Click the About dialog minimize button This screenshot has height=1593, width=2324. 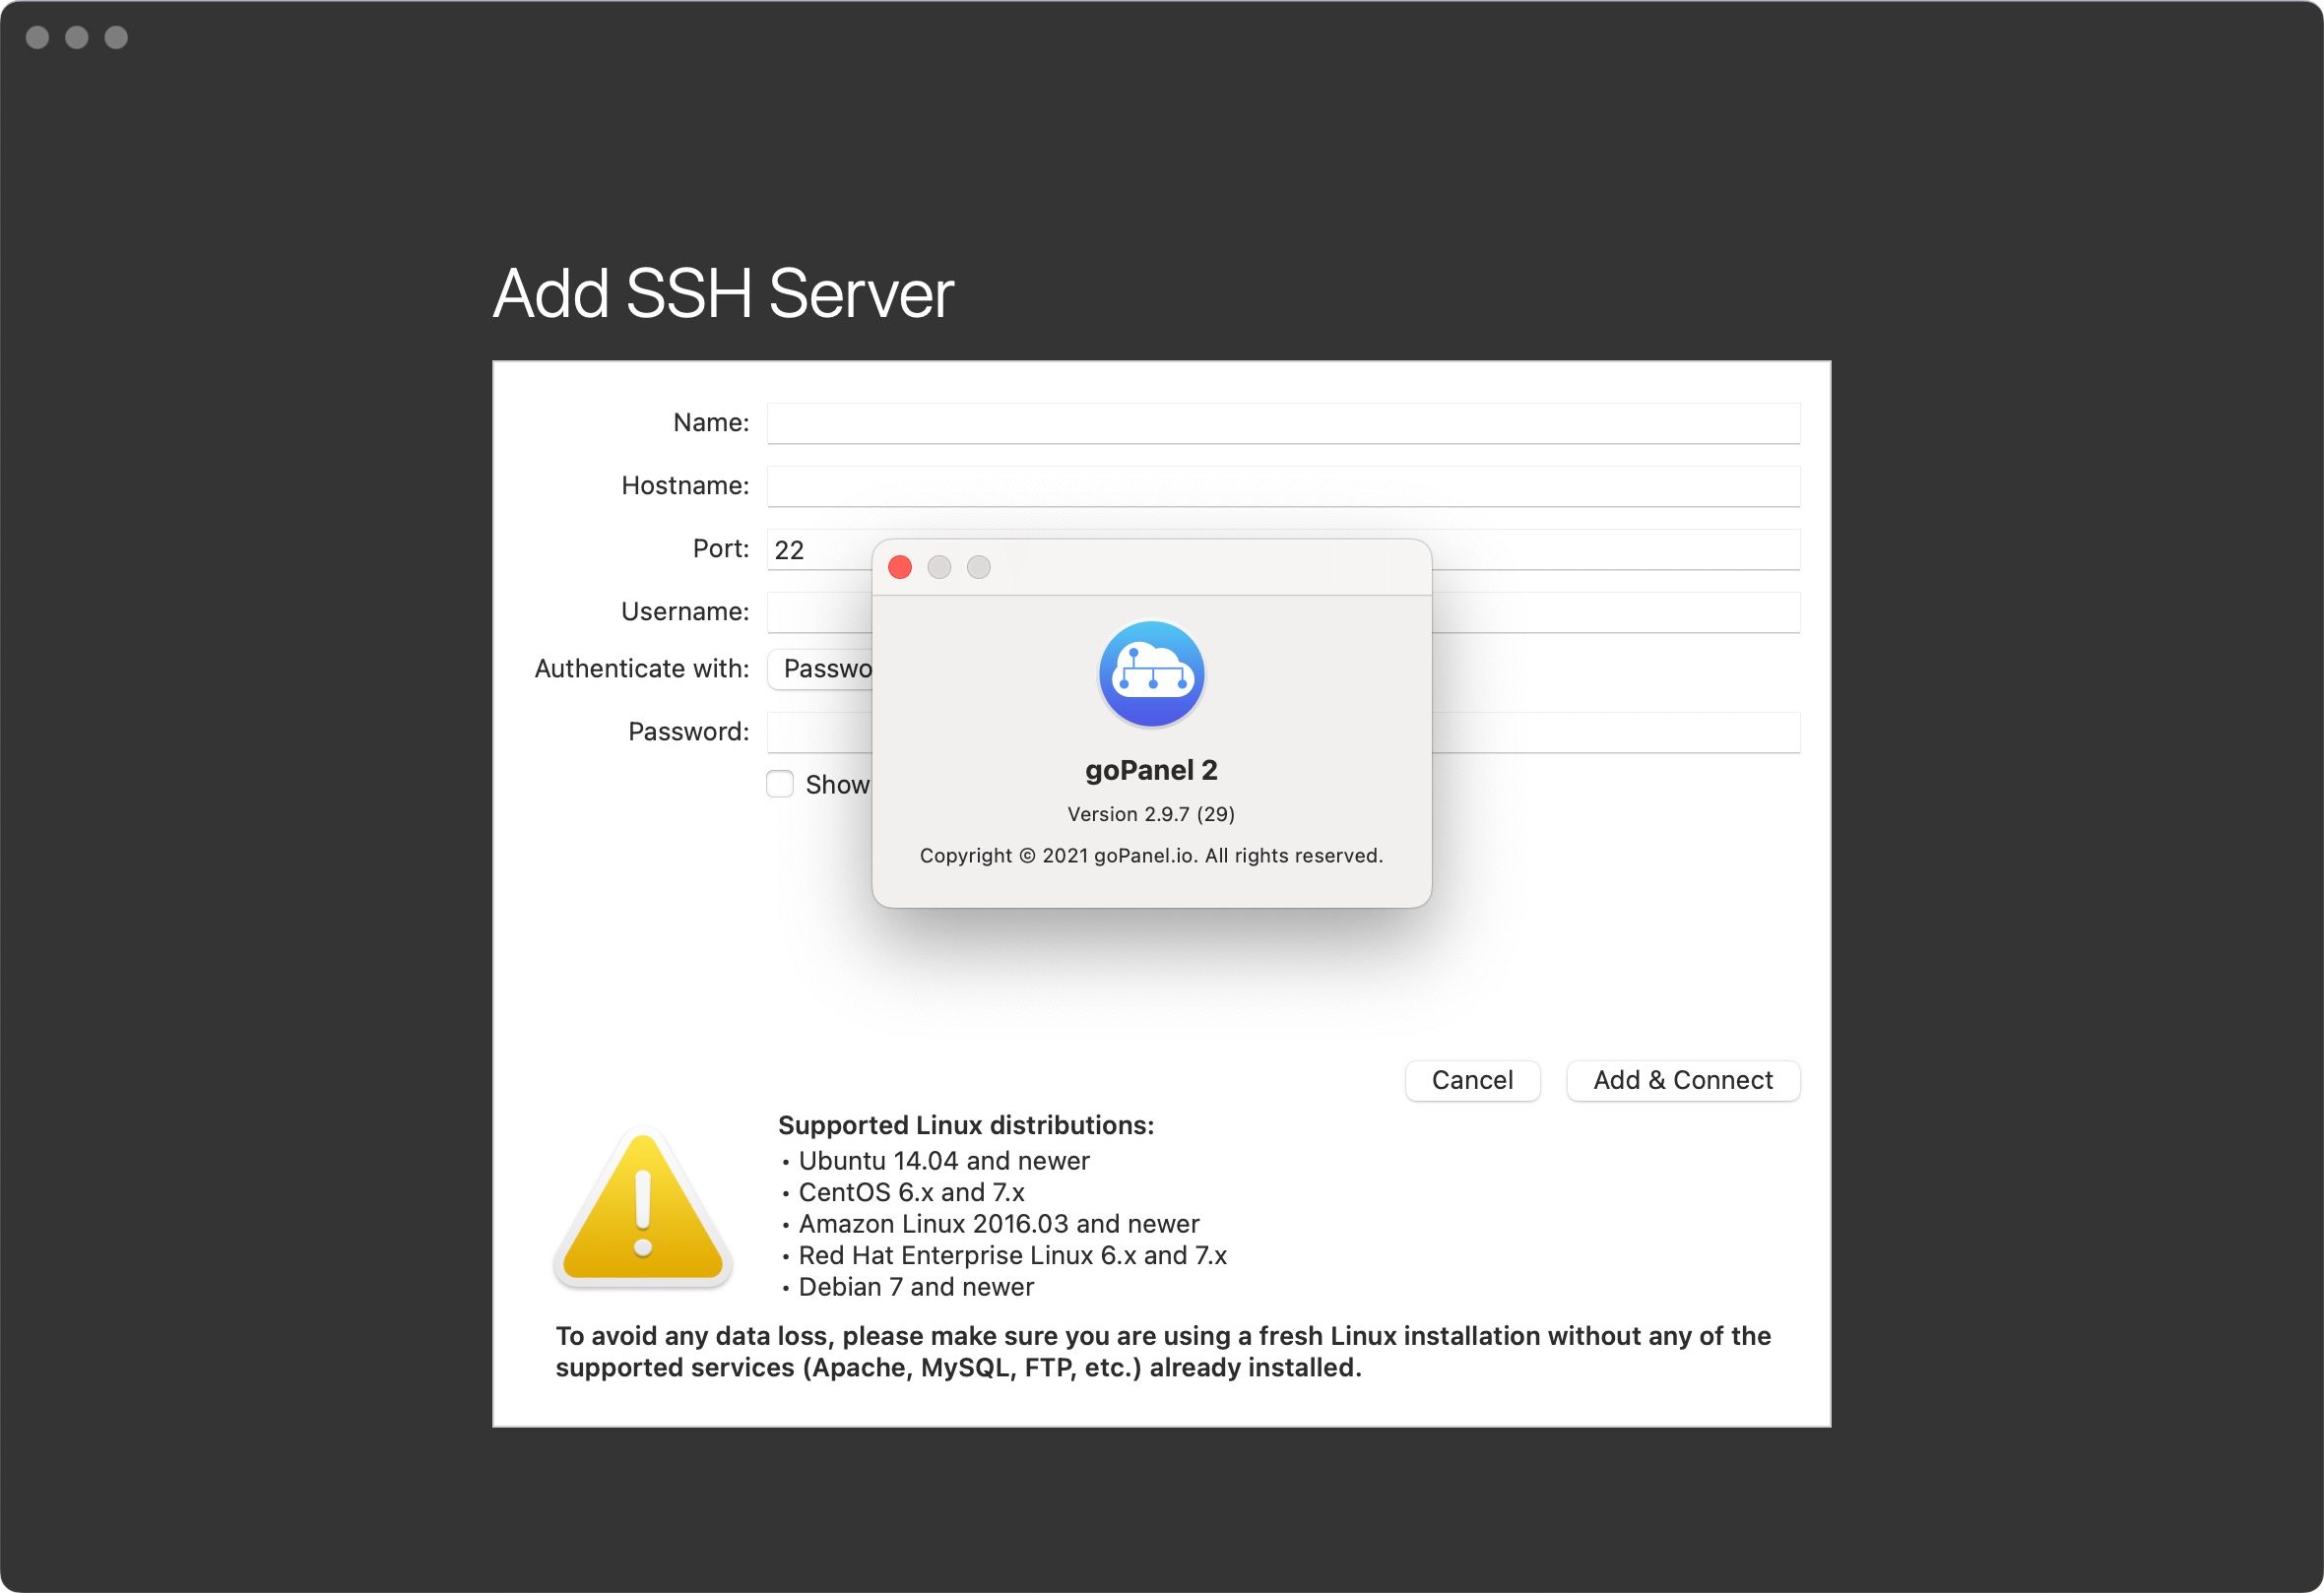939,568
